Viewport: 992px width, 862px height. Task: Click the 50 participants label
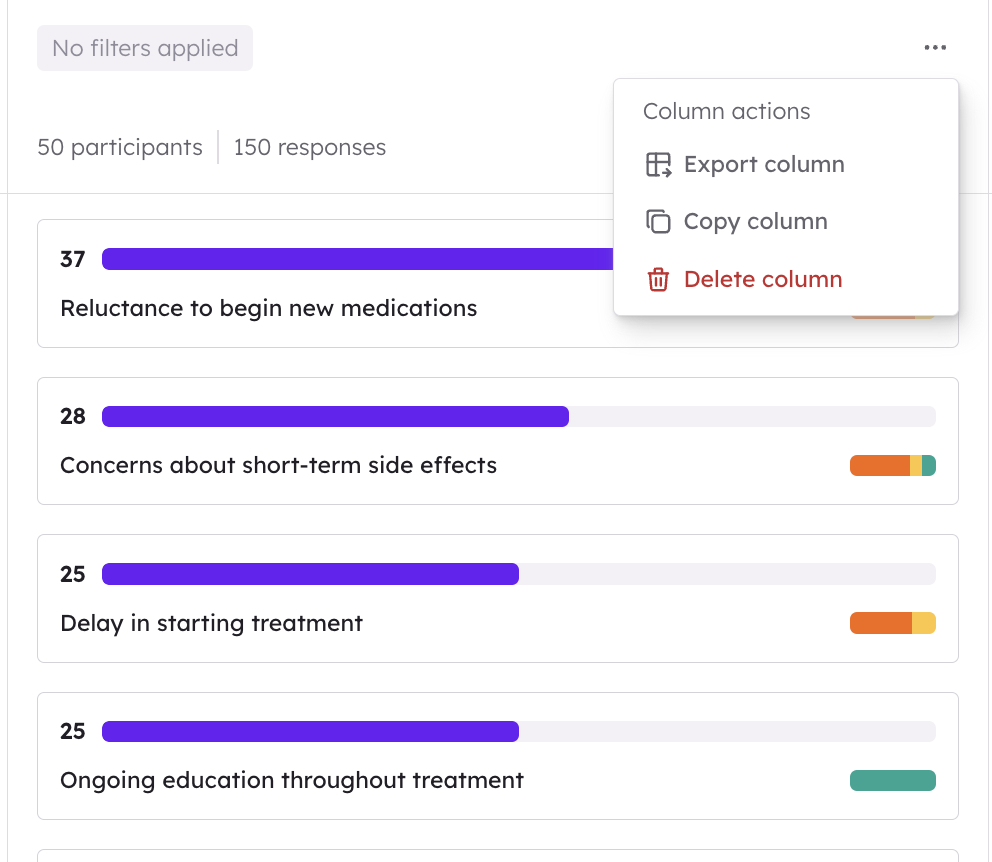(x=120, y=148)
